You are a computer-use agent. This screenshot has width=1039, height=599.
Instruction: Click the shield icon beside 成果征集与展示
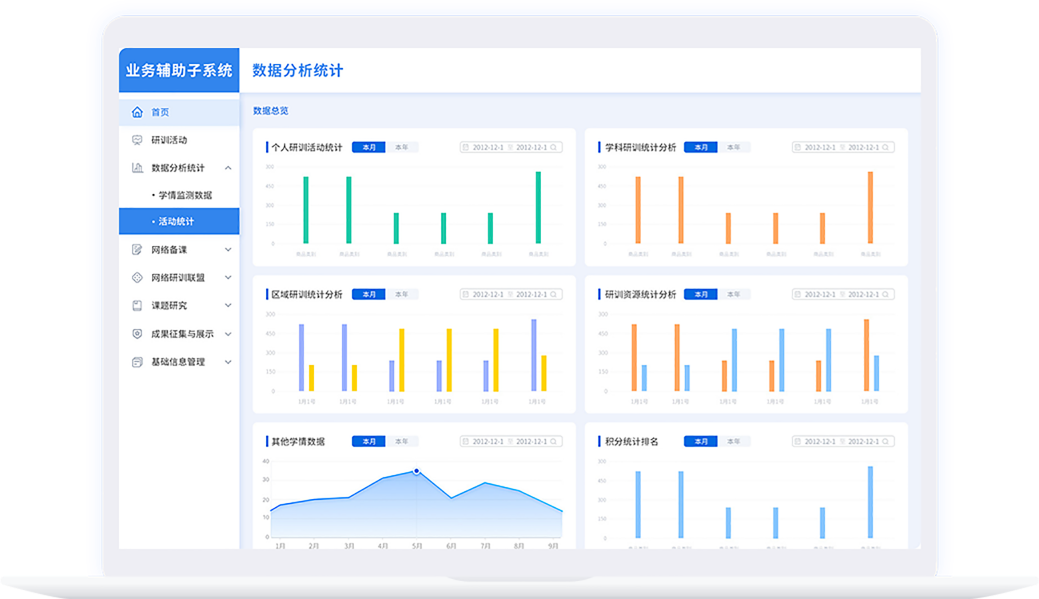pos(137,333)
